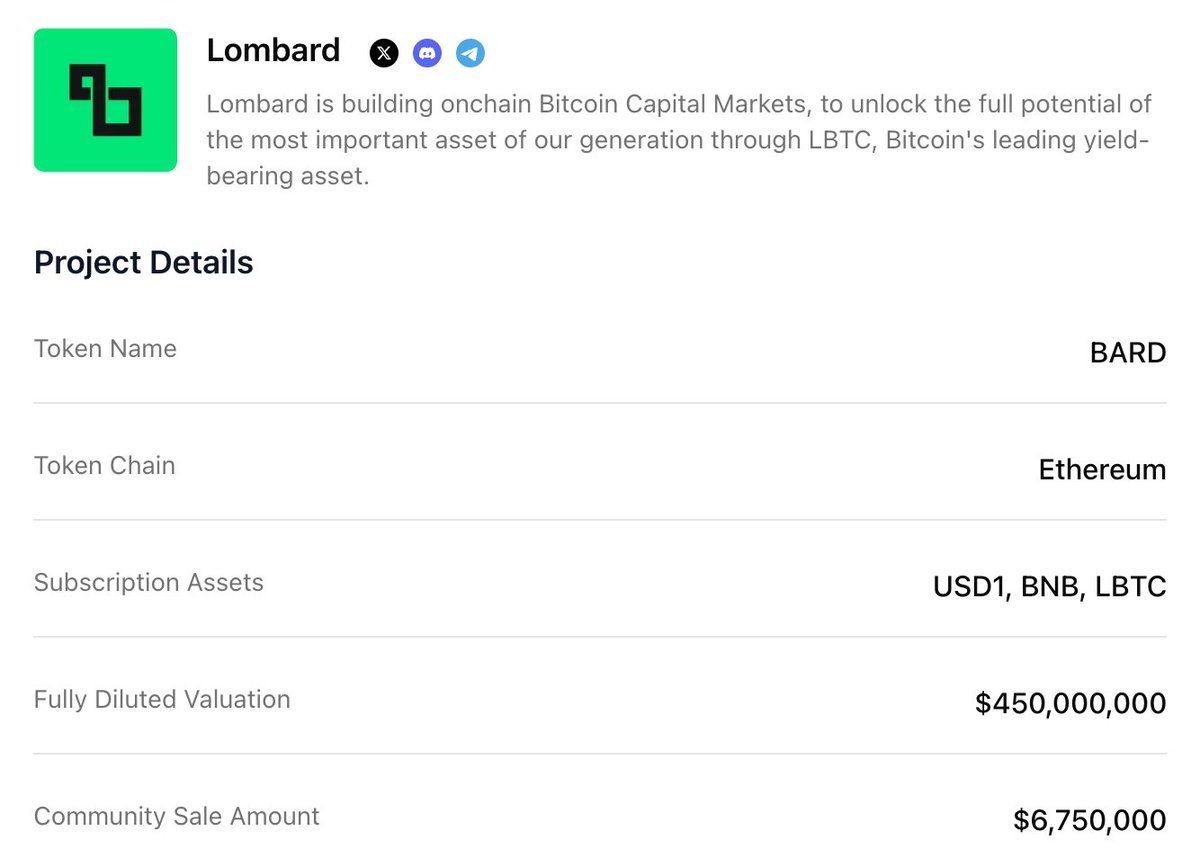Click the Project Details heading
Screen dimensions: 1200x867
click(x=144, y=263)
